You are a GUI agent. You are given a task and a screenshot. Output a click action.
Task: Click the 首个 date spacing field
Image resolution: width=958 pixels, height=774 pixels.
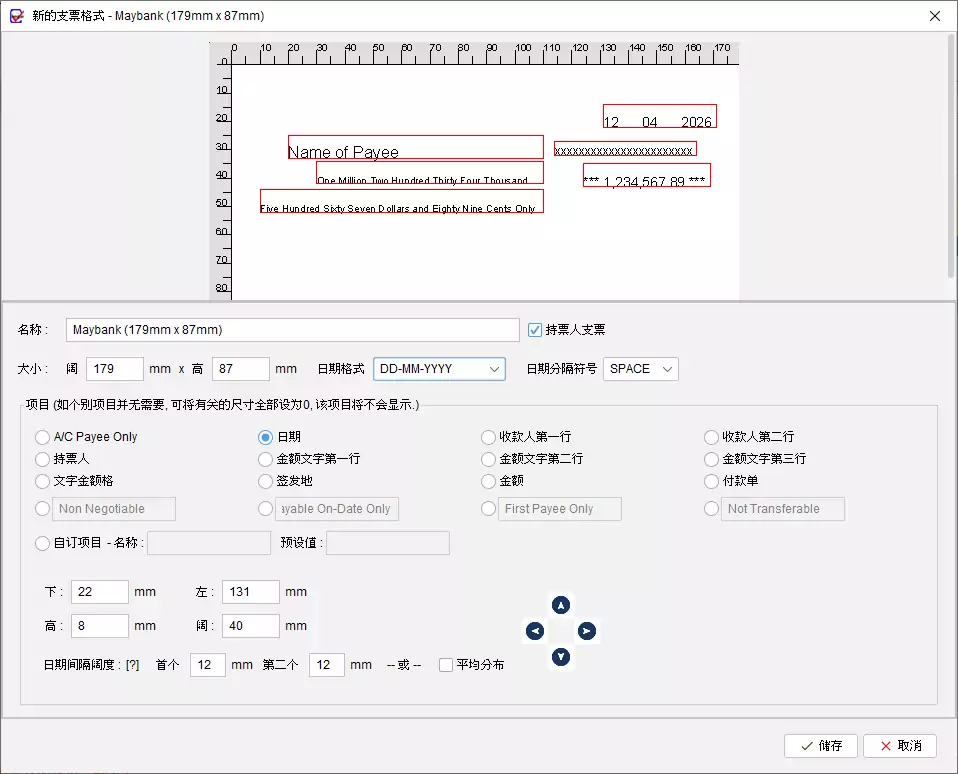[208, 665]
